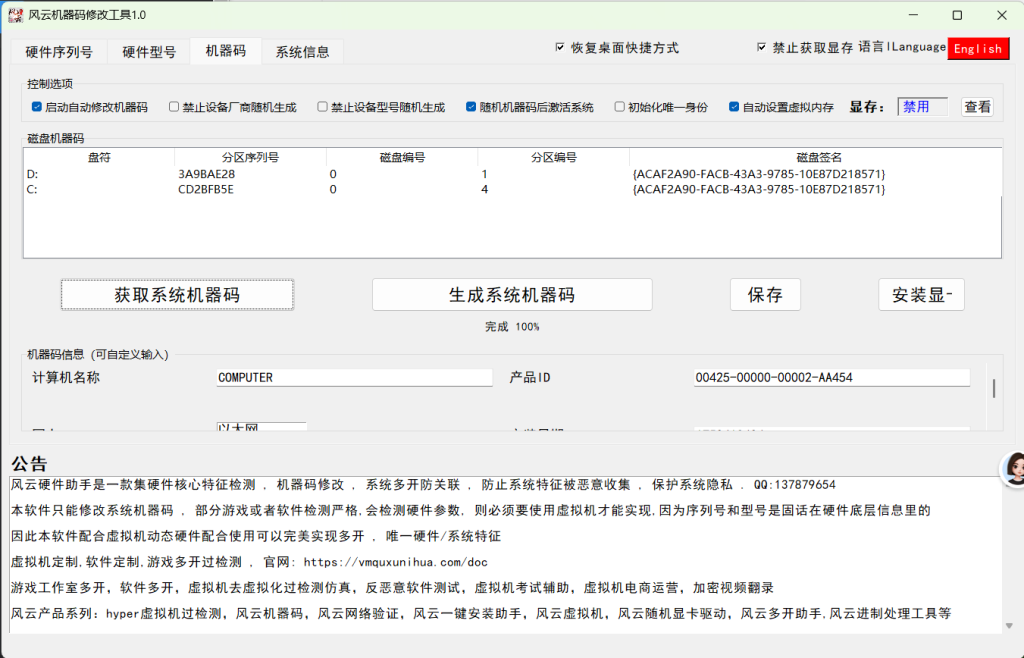Enable 禁止设备厂商随机生成
Image resolution: width=1024 pixels, height=658 pixels.
[x=175, y=108]
